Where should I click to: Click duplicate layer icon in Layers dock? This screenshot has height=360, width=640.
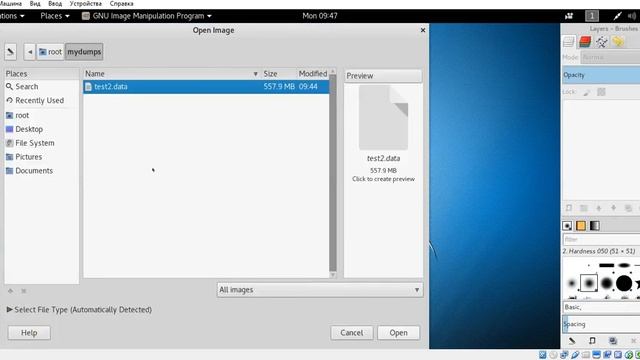pyautogui.click(x=628, y=208)
